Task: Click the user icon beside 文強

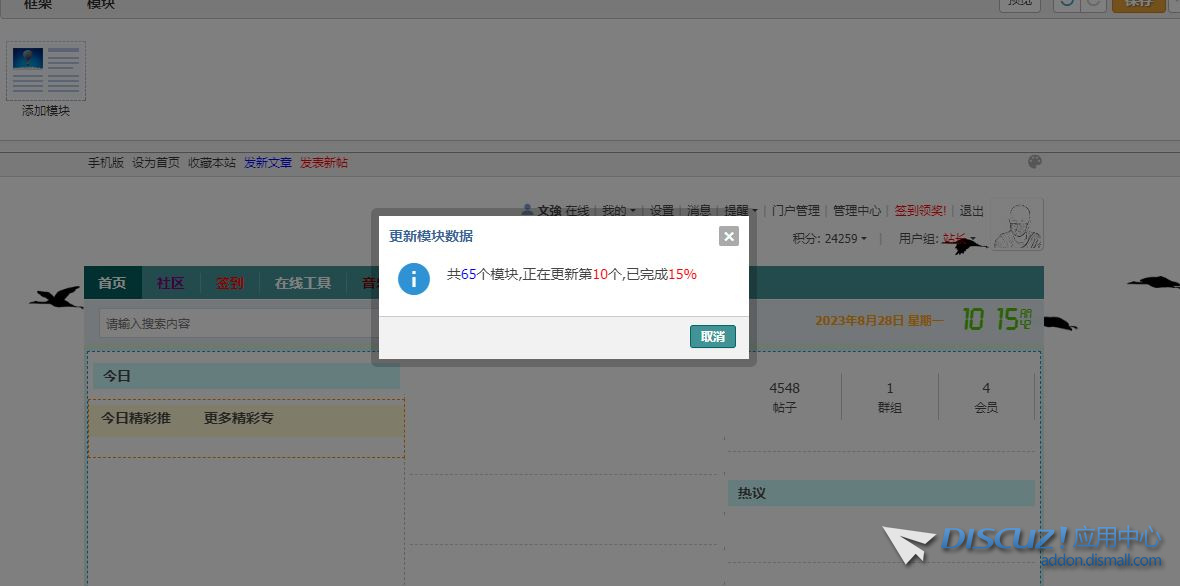Action: (x=527, y=210)
